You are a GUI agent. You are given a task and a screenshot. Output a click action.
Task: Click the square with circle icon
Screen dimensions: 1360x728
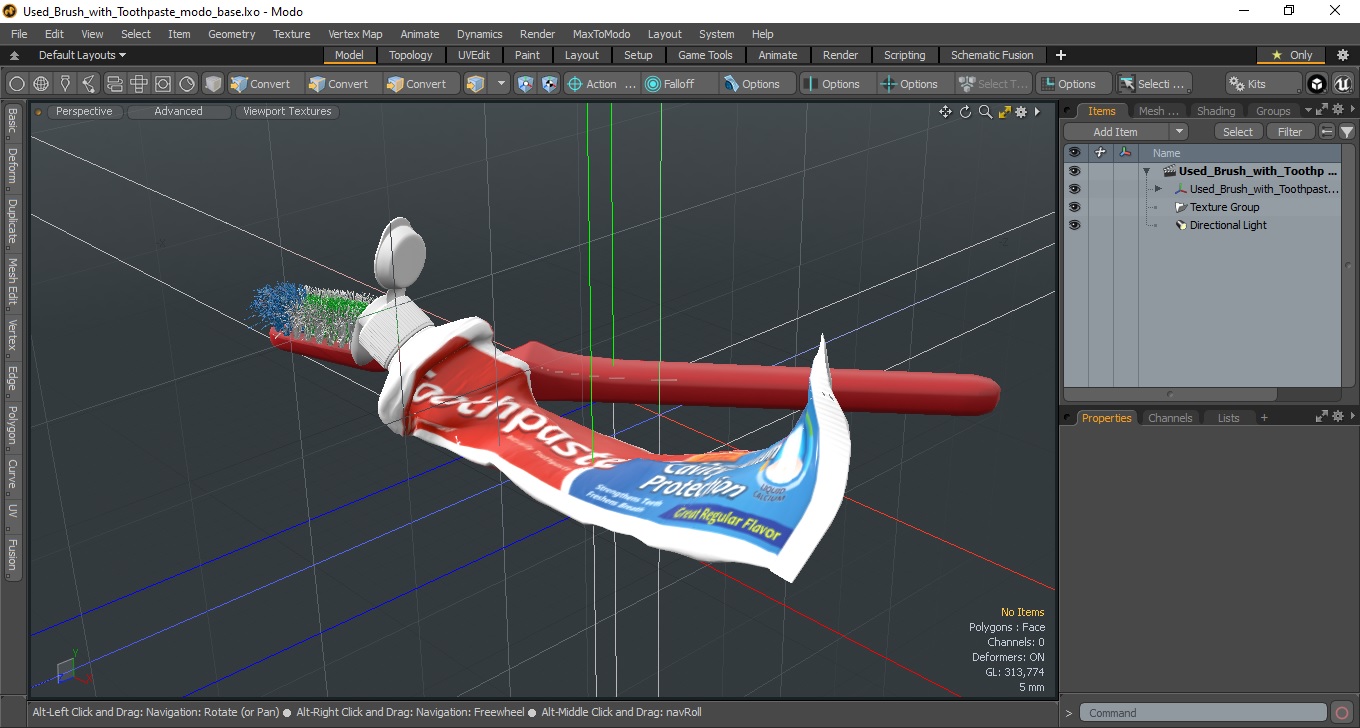[x=162, y=84]
